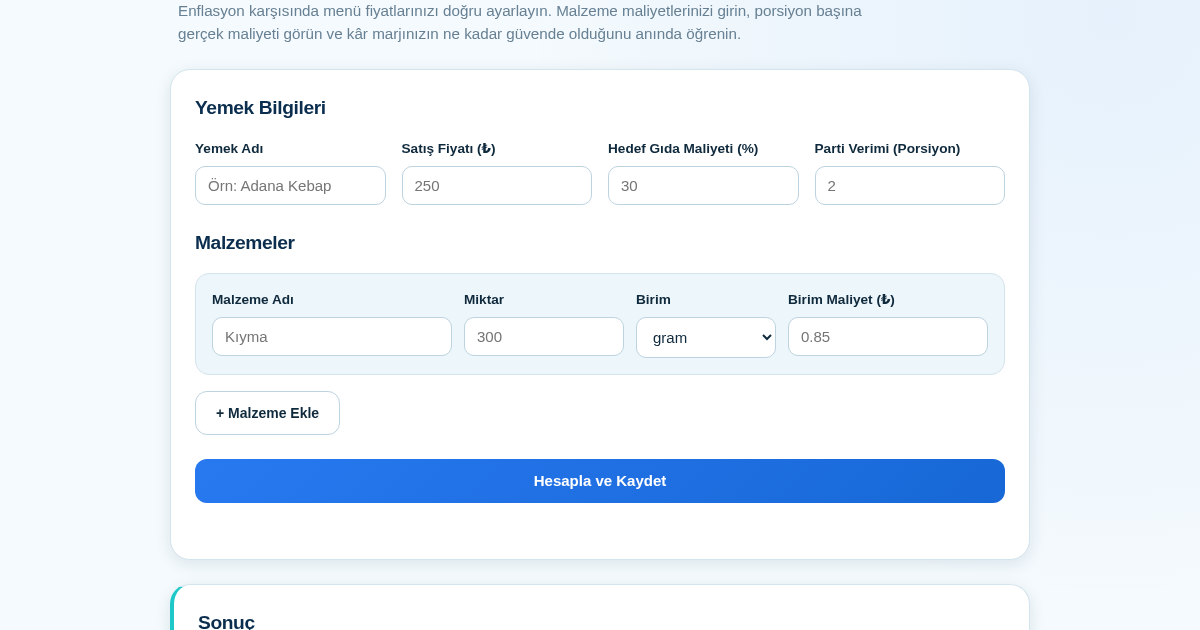Click the Parti Verimi (Porsiyon) label
The width and height of the screenshot is (1200, 630).
887,149
